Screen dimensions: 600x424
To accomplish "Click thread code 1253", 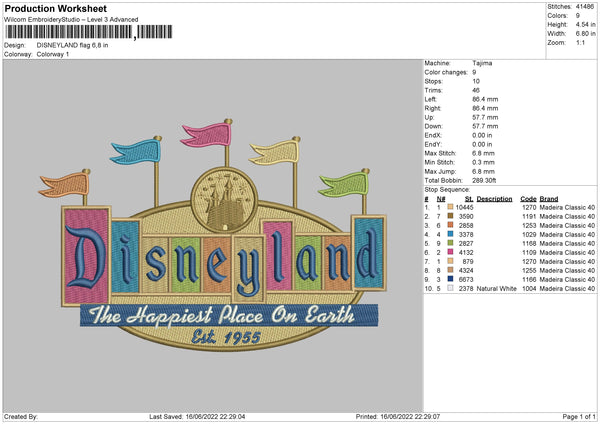I will pyautogui.click(x=529, y=225).
